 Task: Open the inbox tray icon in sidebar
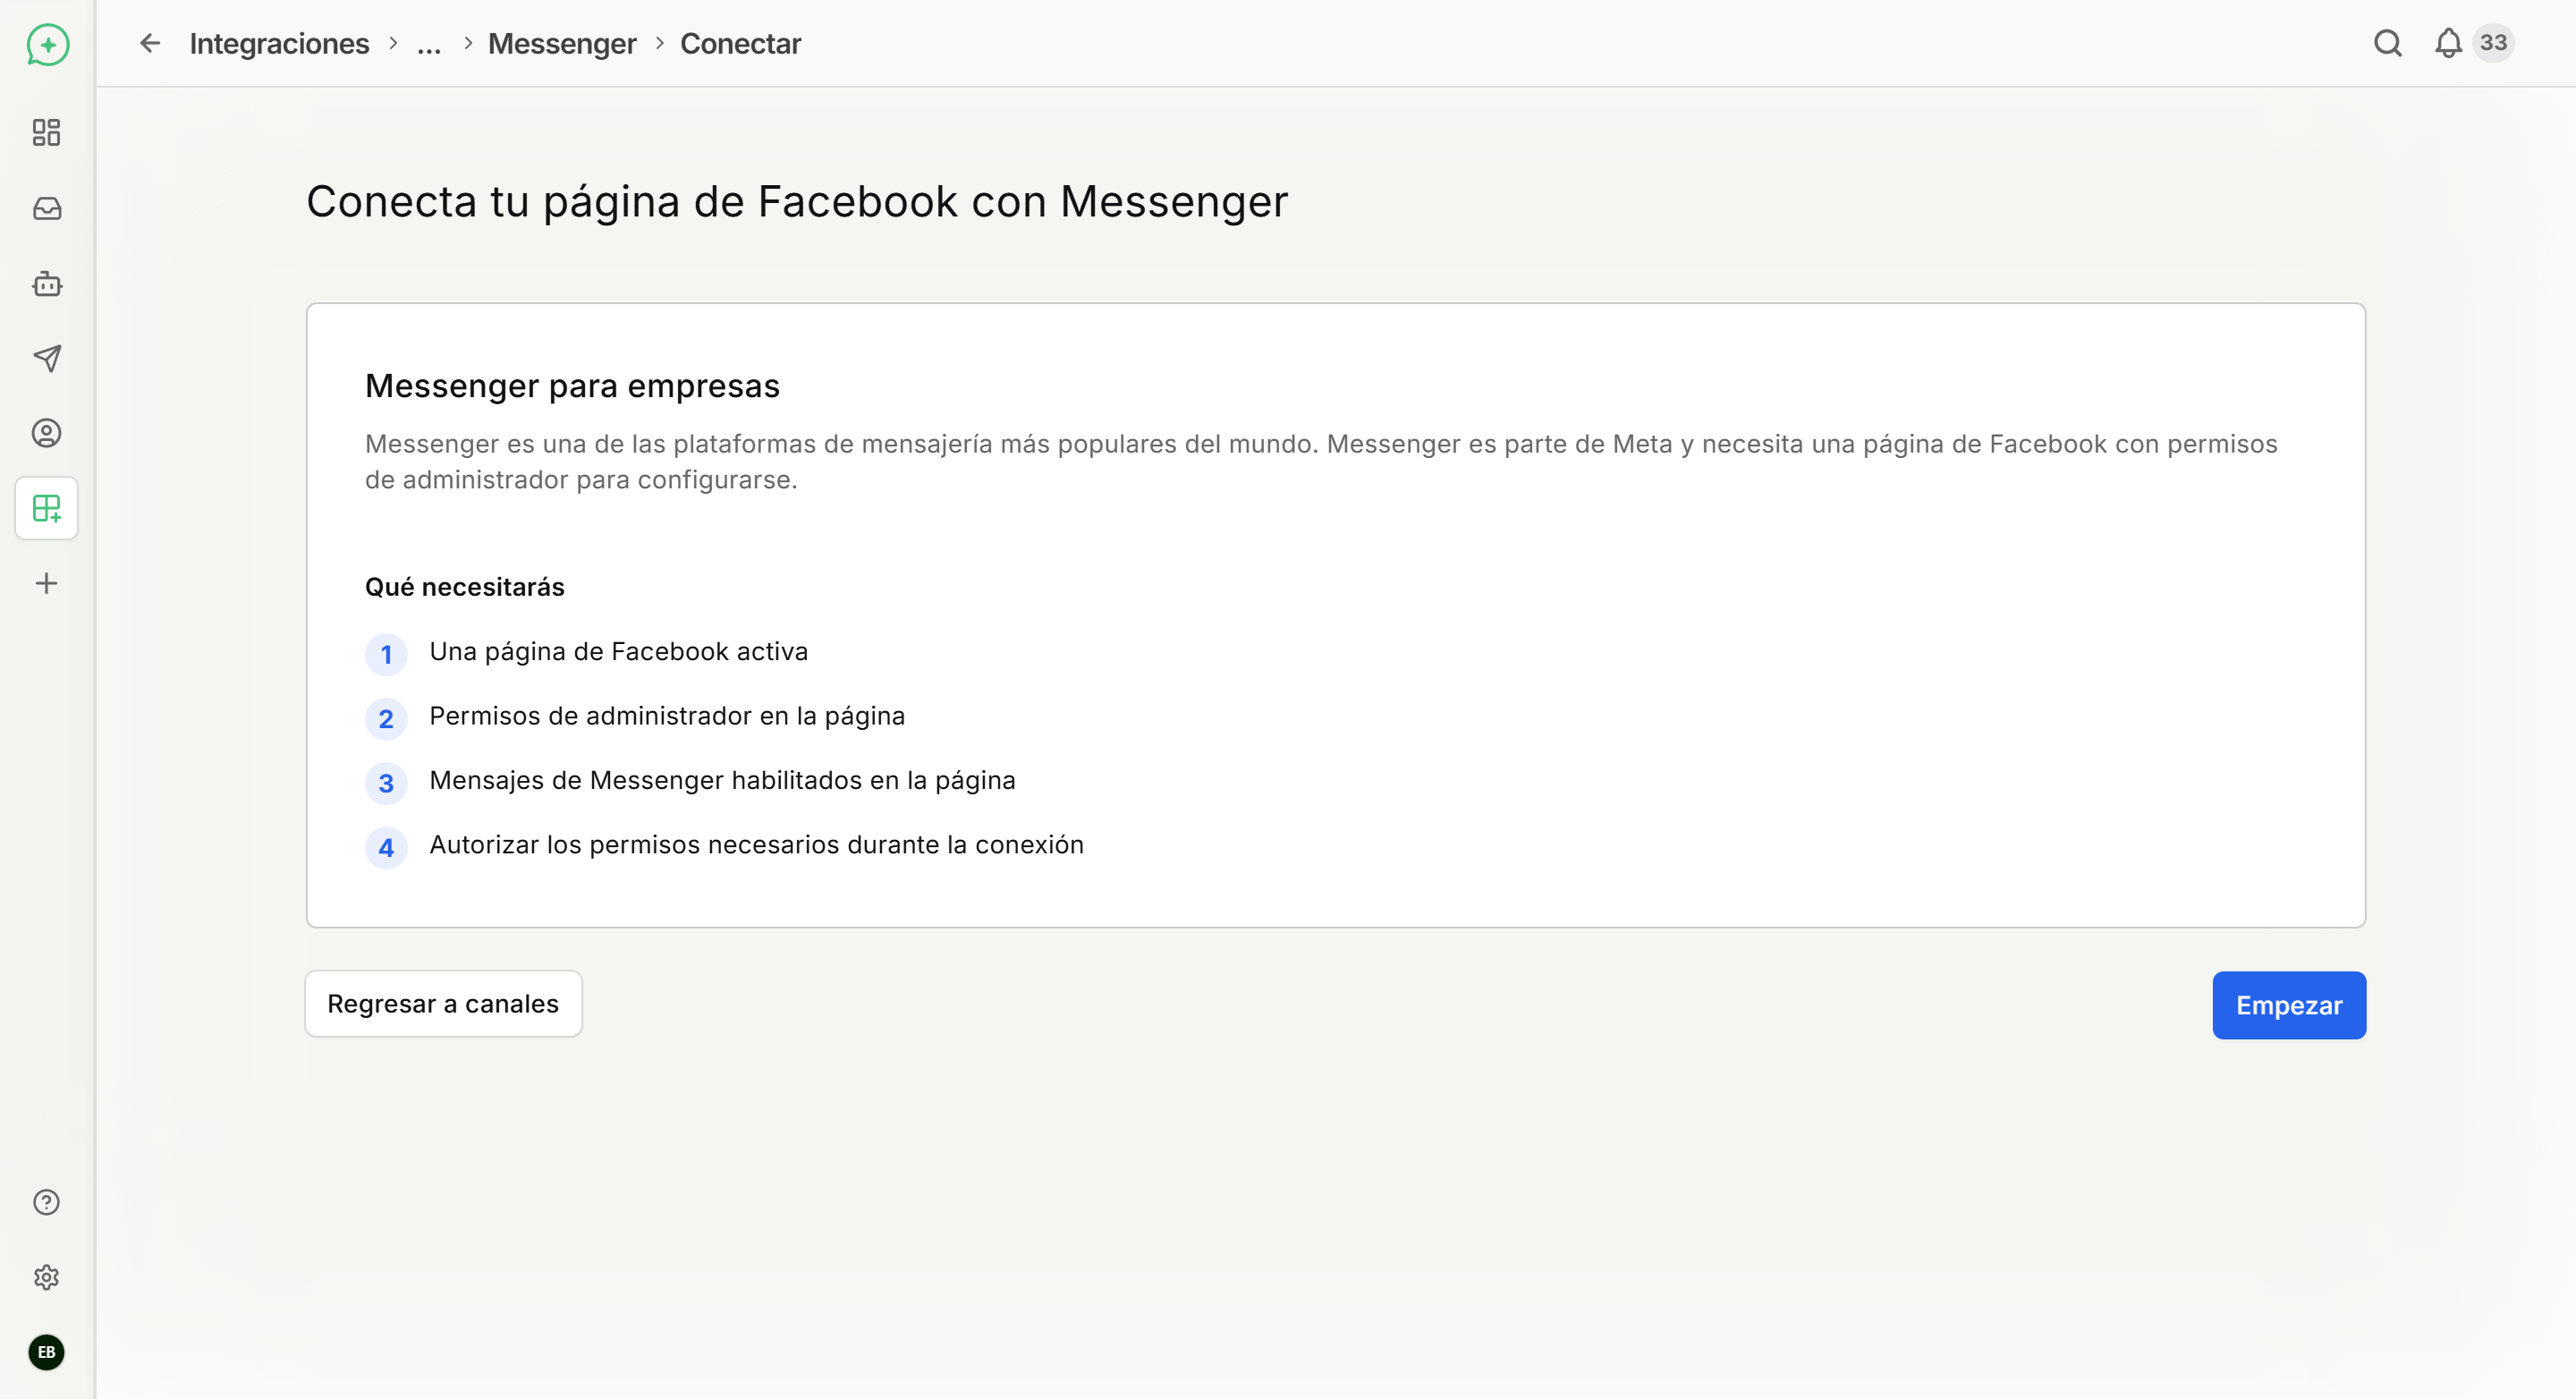(x=47, y=208)
